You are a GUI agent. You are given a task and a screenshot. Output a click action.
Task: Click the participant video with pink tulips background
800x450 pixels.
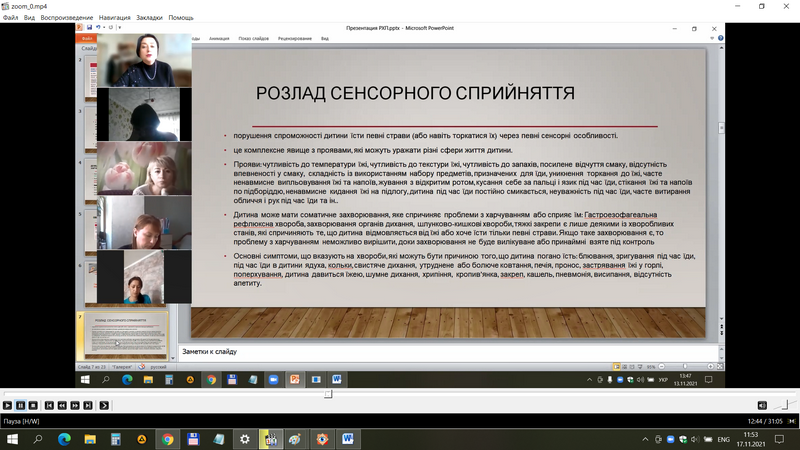144,168
